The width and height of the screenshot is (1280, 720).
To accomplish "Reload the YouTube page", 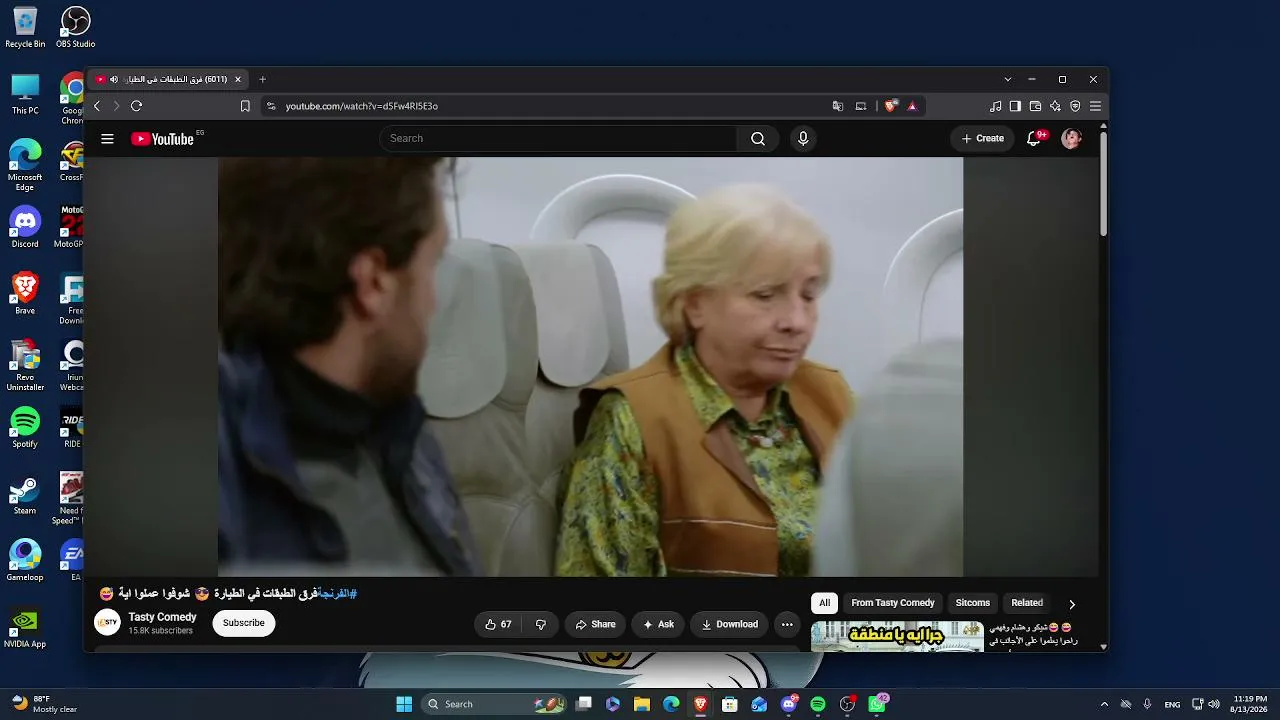I will tap(137, 106).
